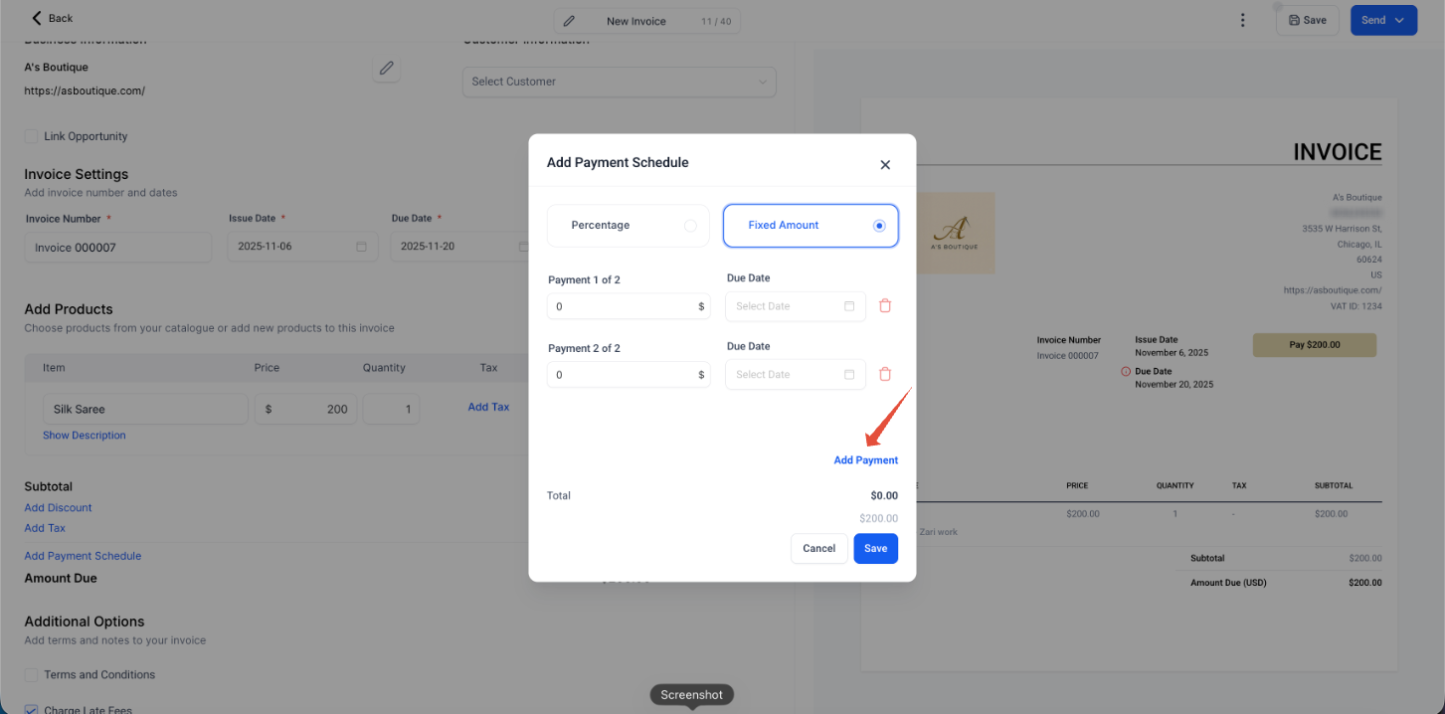Open calendar icon in Payment 1 due date
Image resolution: width=1445 pixels, height=714 pixels.
[x=849, y=306]
